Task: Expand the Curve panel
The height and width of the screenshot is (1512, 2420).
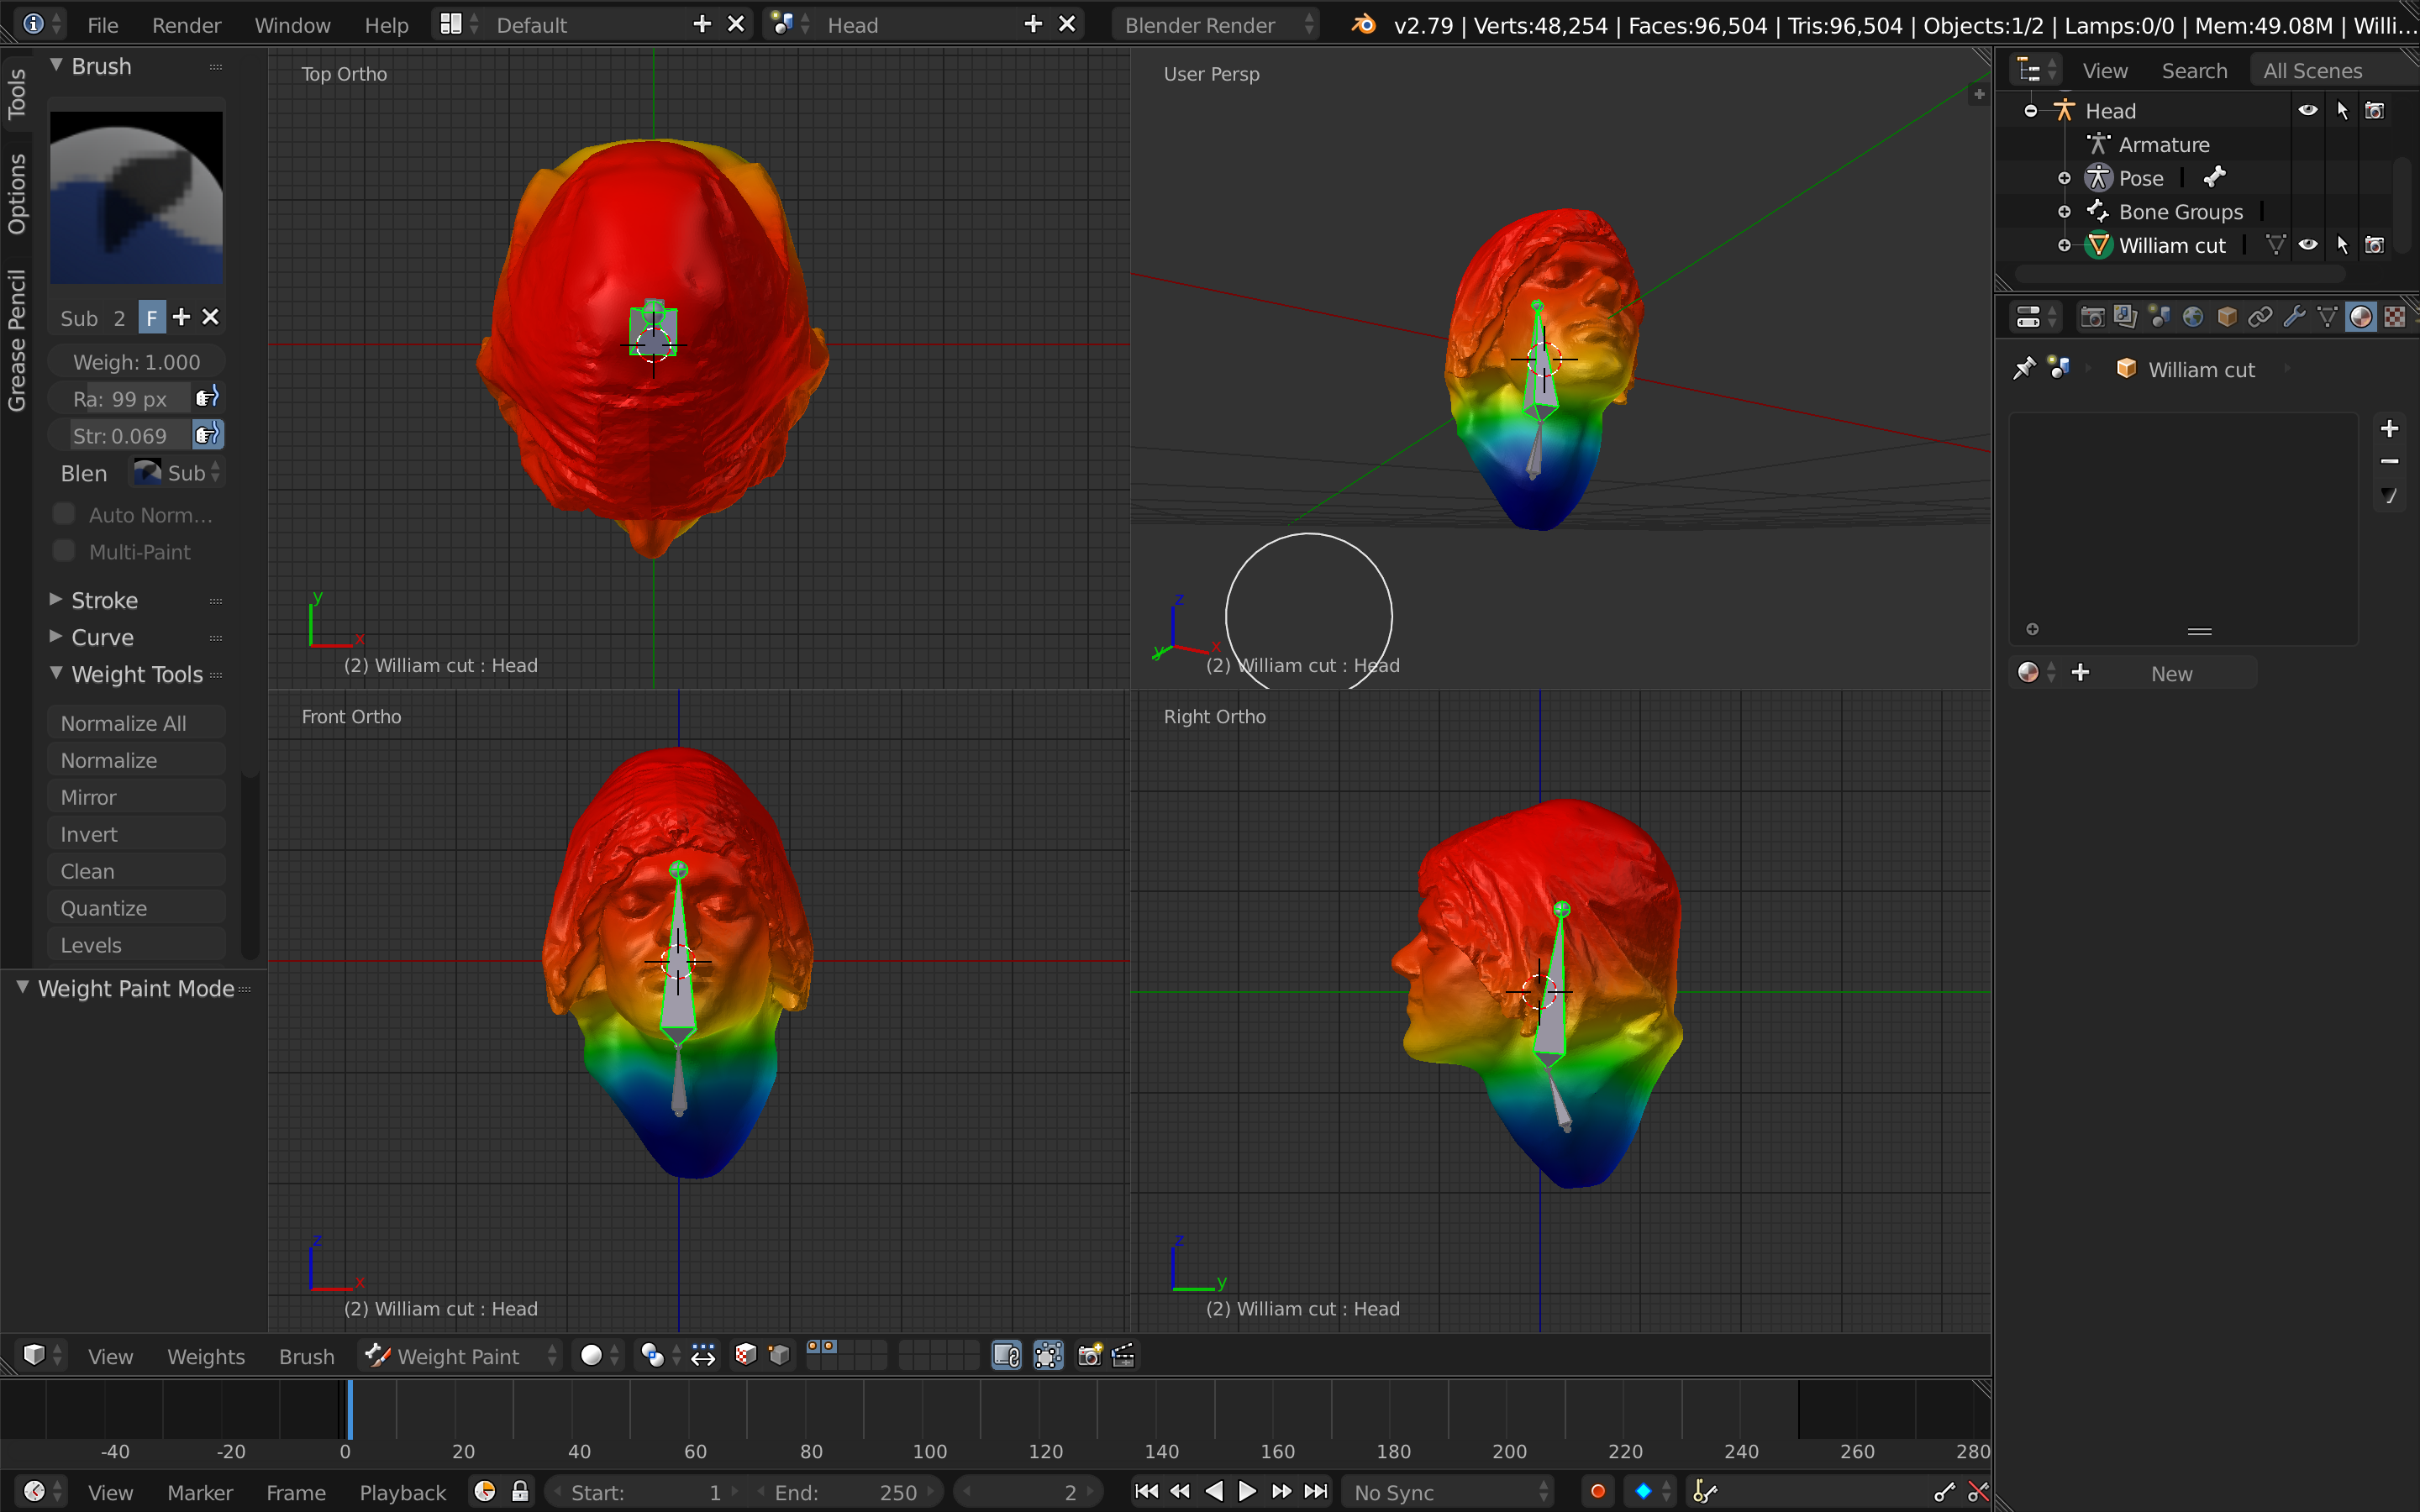Action: pyautogui.click(x=56, y=636)
